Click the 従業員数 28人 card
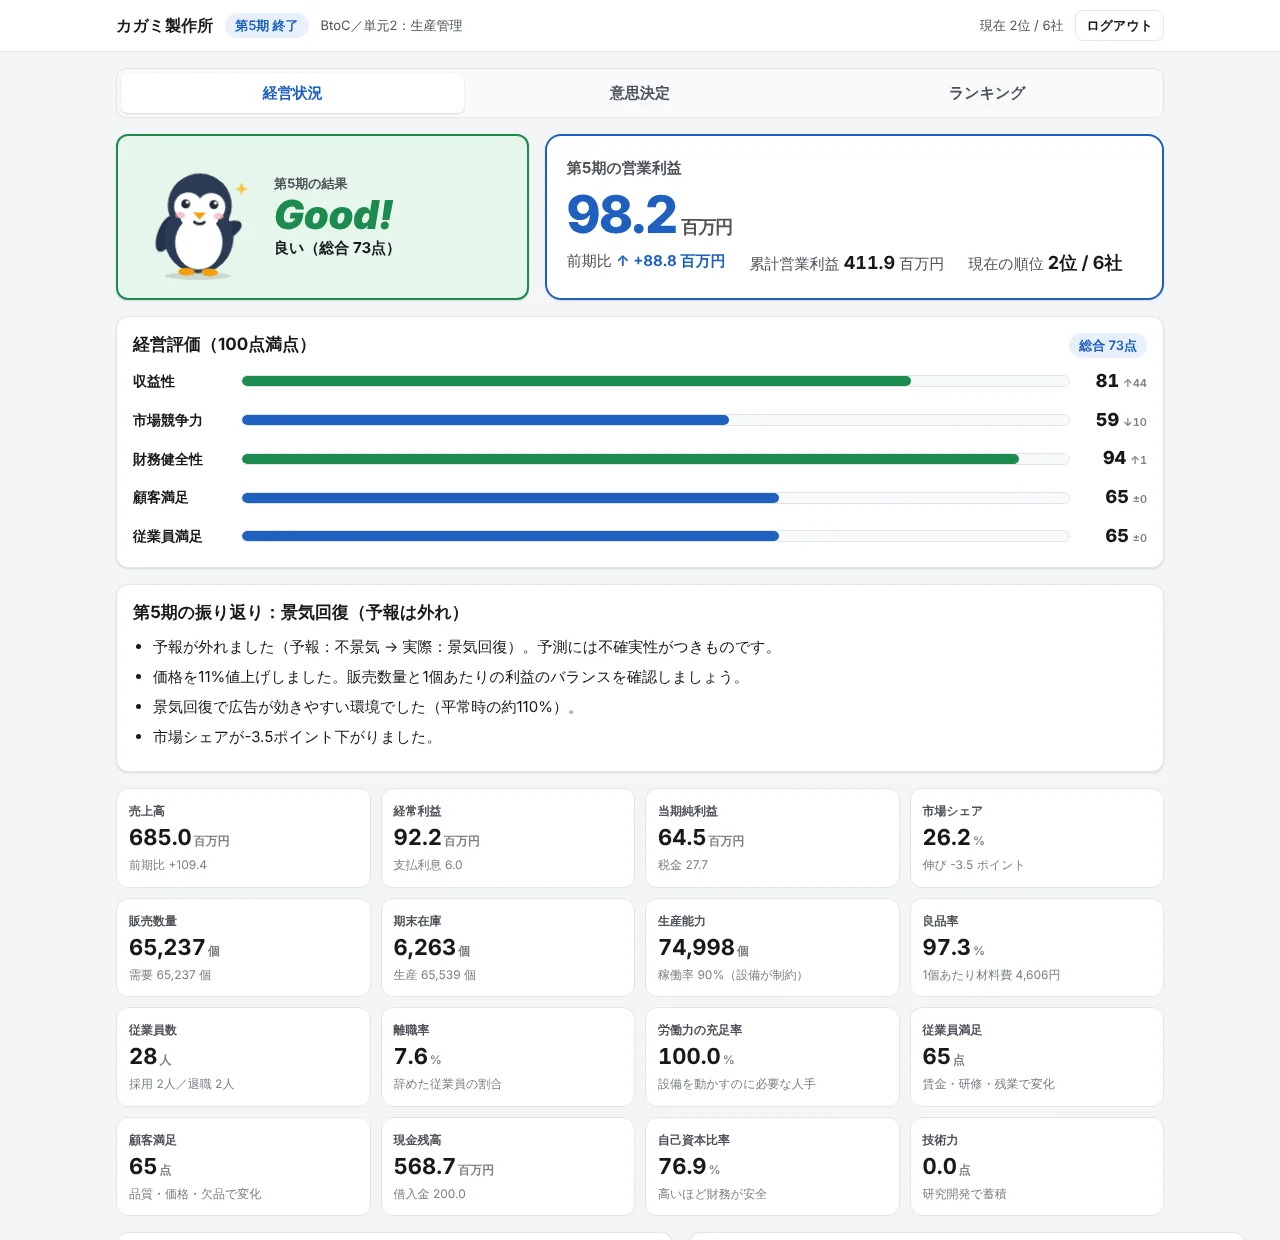The image size is (1280, 1240). (243, 1057)
